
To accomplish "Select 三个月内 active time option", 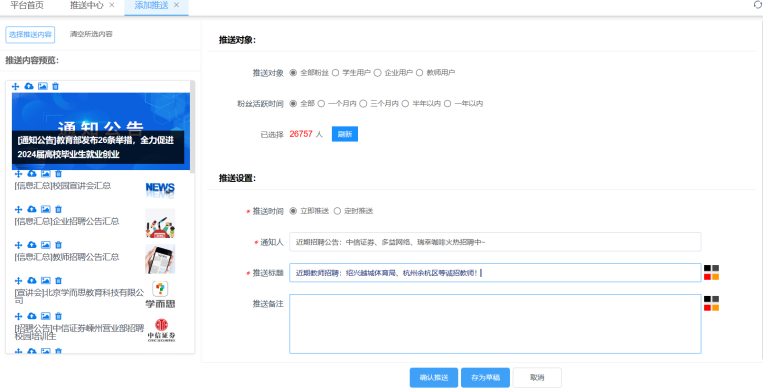I will 363,104.
